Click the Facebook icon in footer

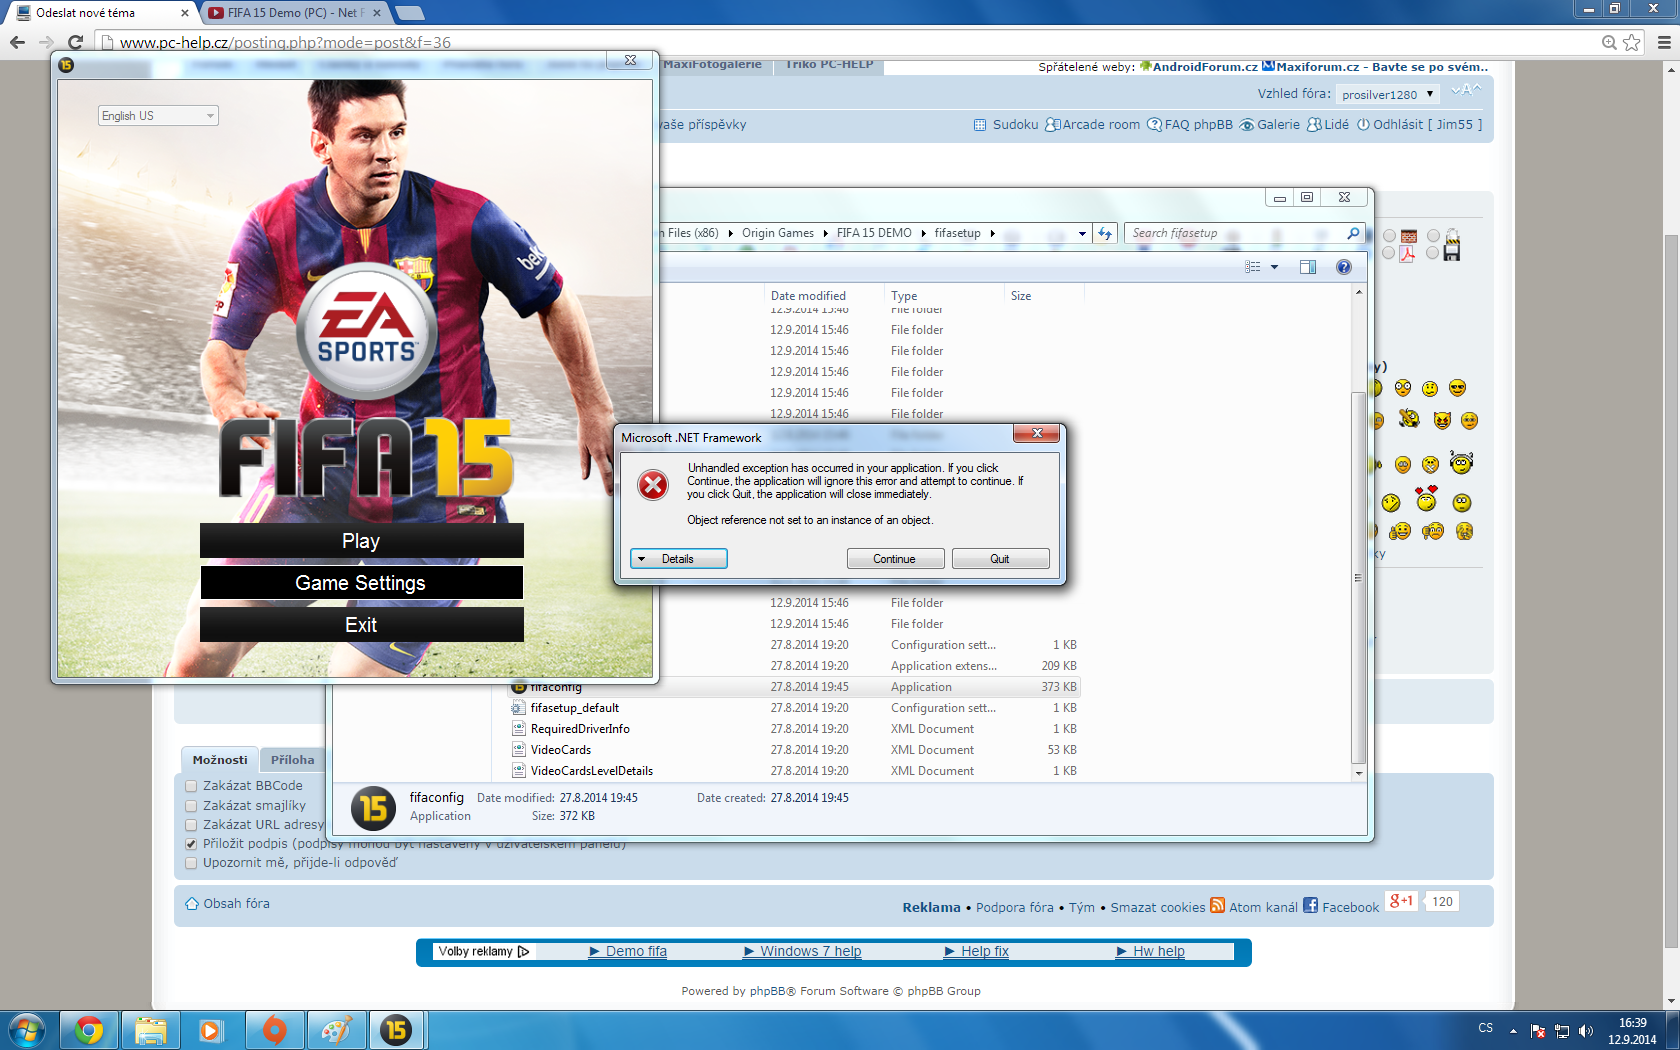point(1310,905)
